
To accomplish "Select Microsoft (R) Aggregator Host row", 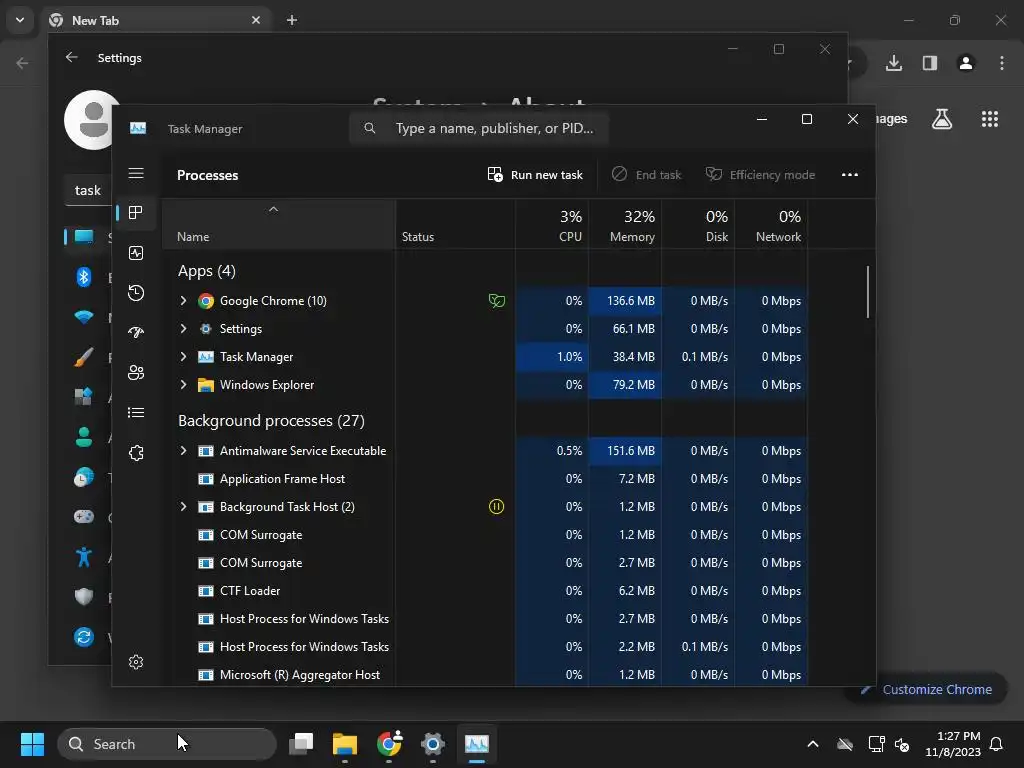I will click(485, 675).
